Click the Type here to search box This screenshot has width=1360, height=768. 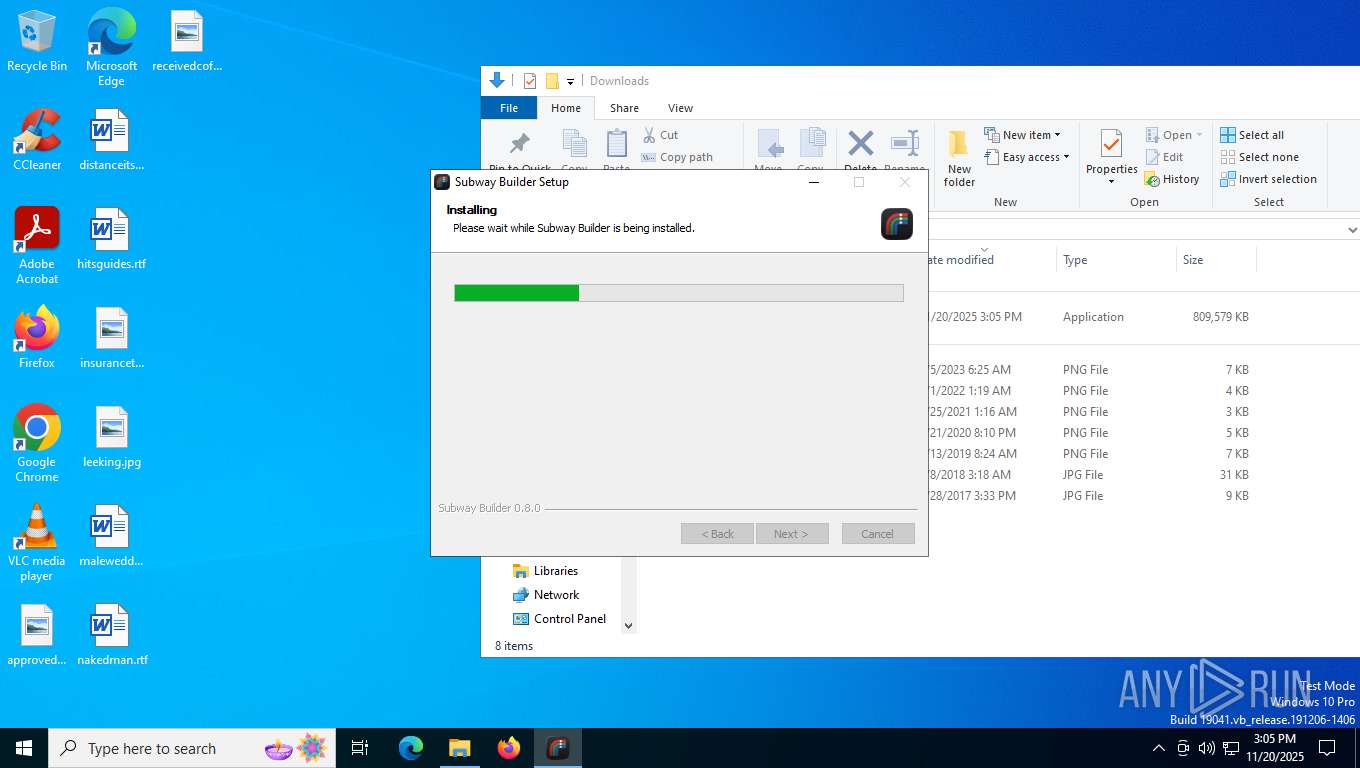[x=150, y=748]
